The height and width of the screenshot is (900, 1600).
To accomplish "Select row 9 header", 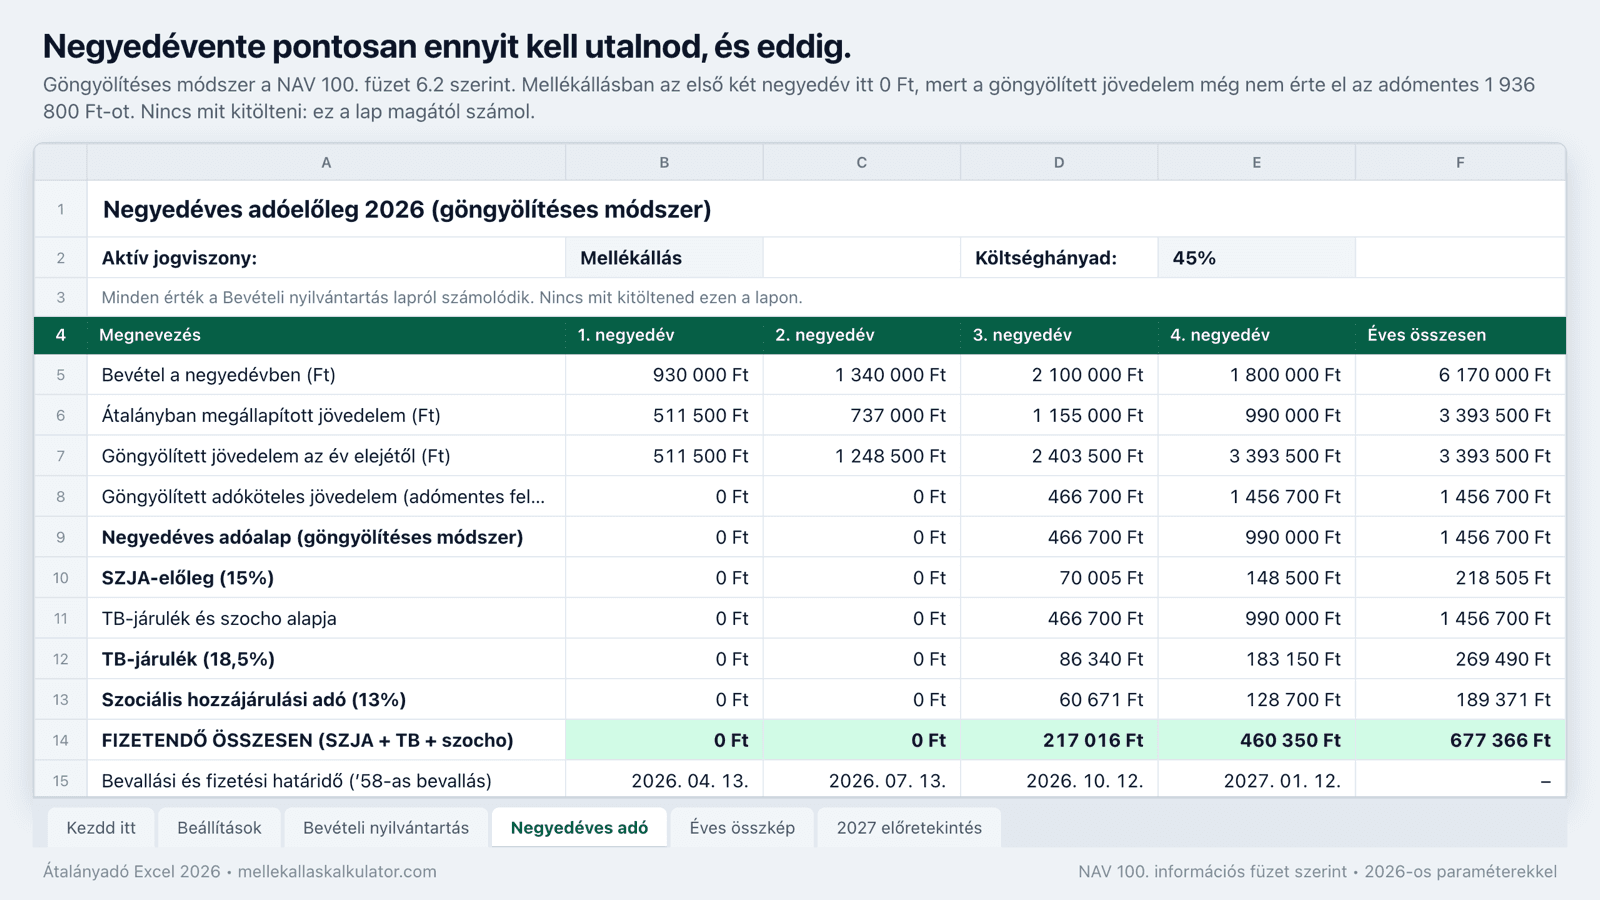I will click(x=61, y=537).
